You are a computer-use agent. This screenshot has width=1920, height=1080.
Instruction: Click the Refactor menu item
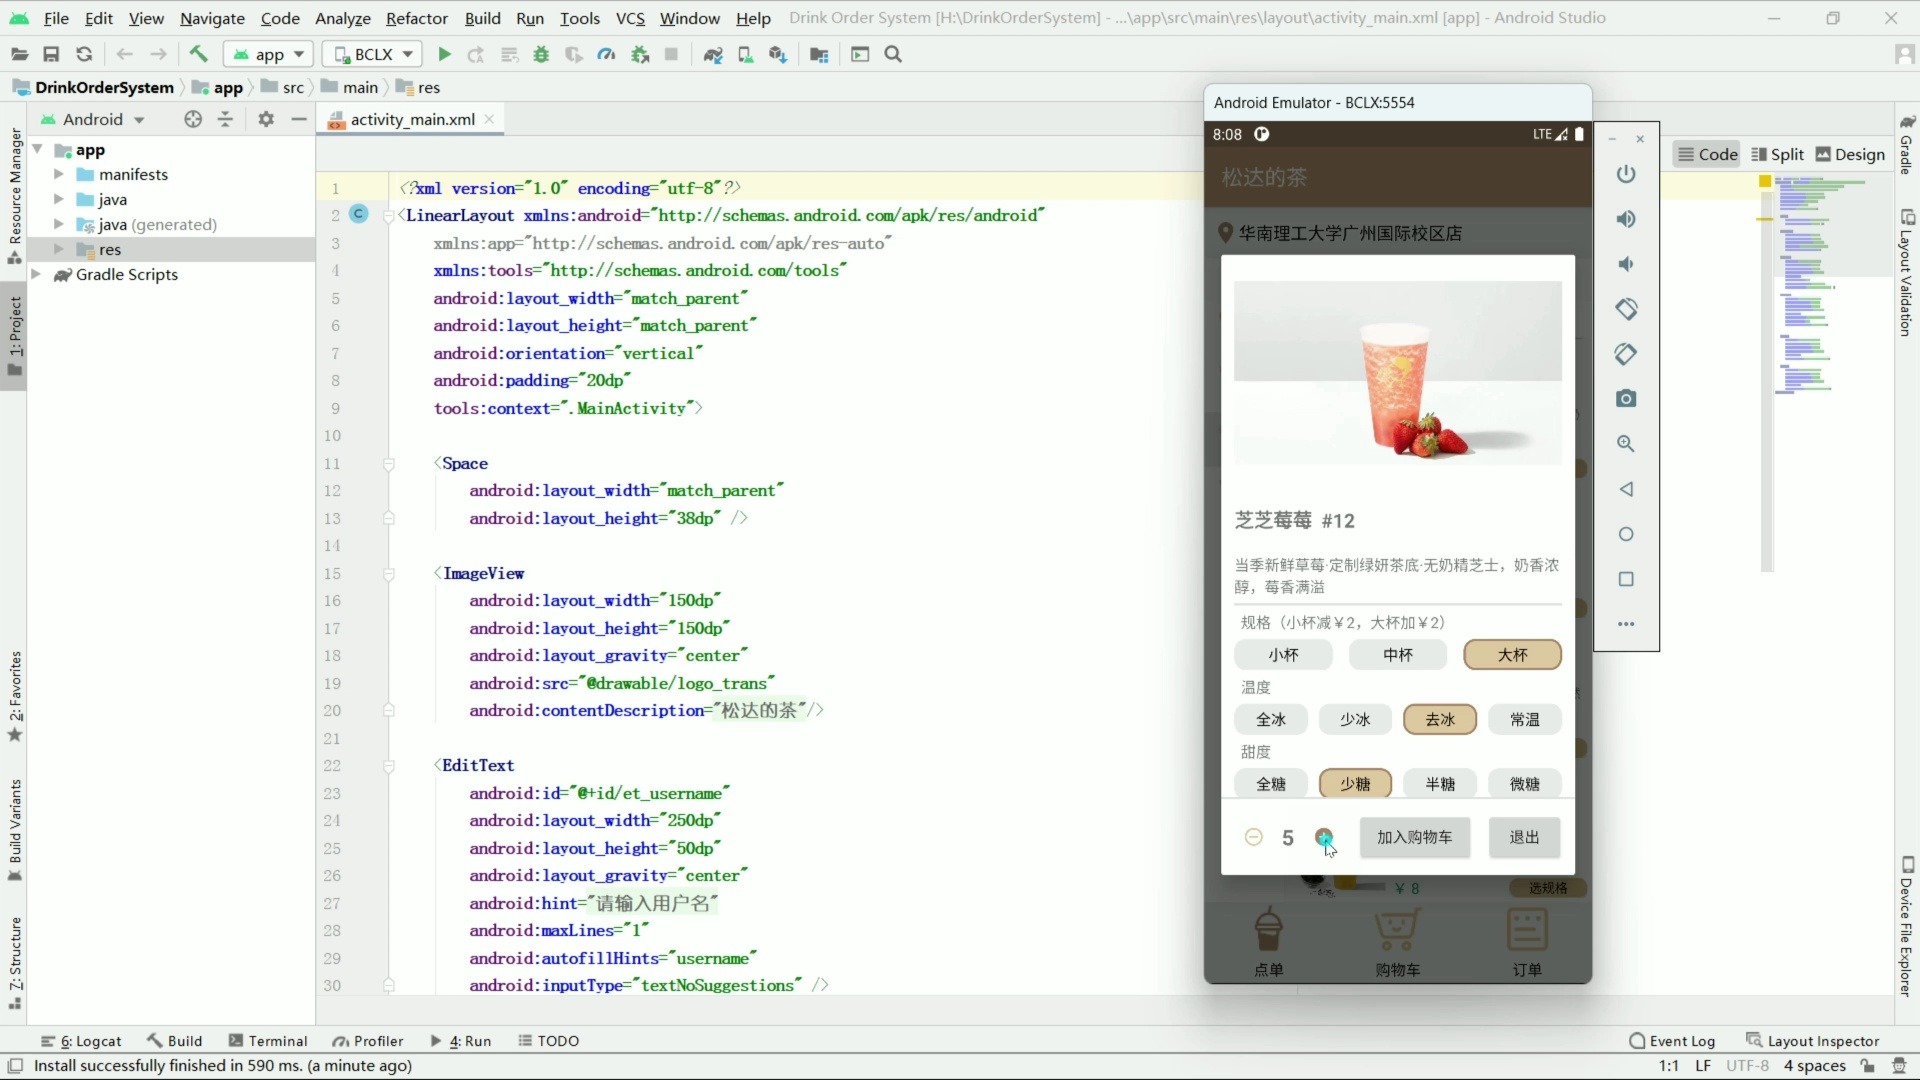(x=417, y=17)
